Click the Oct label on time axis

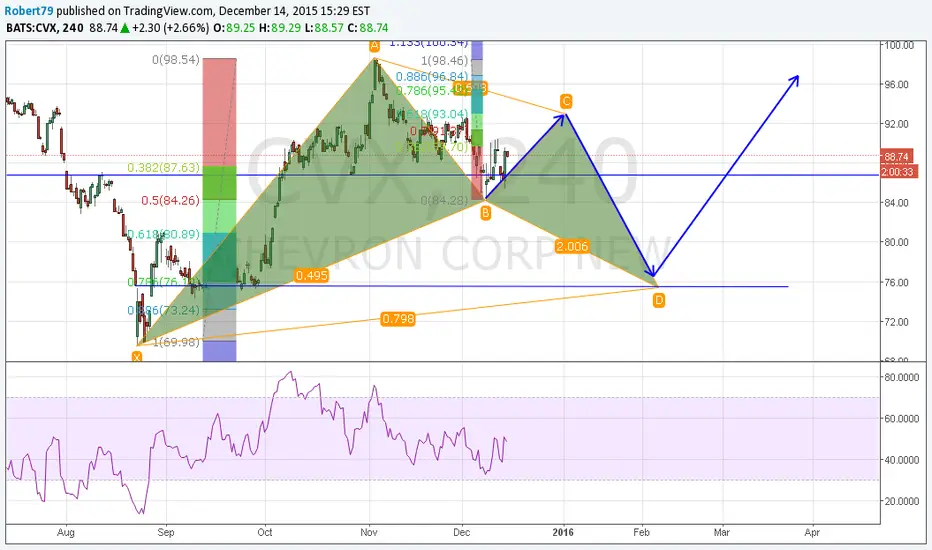coord(265,532)
